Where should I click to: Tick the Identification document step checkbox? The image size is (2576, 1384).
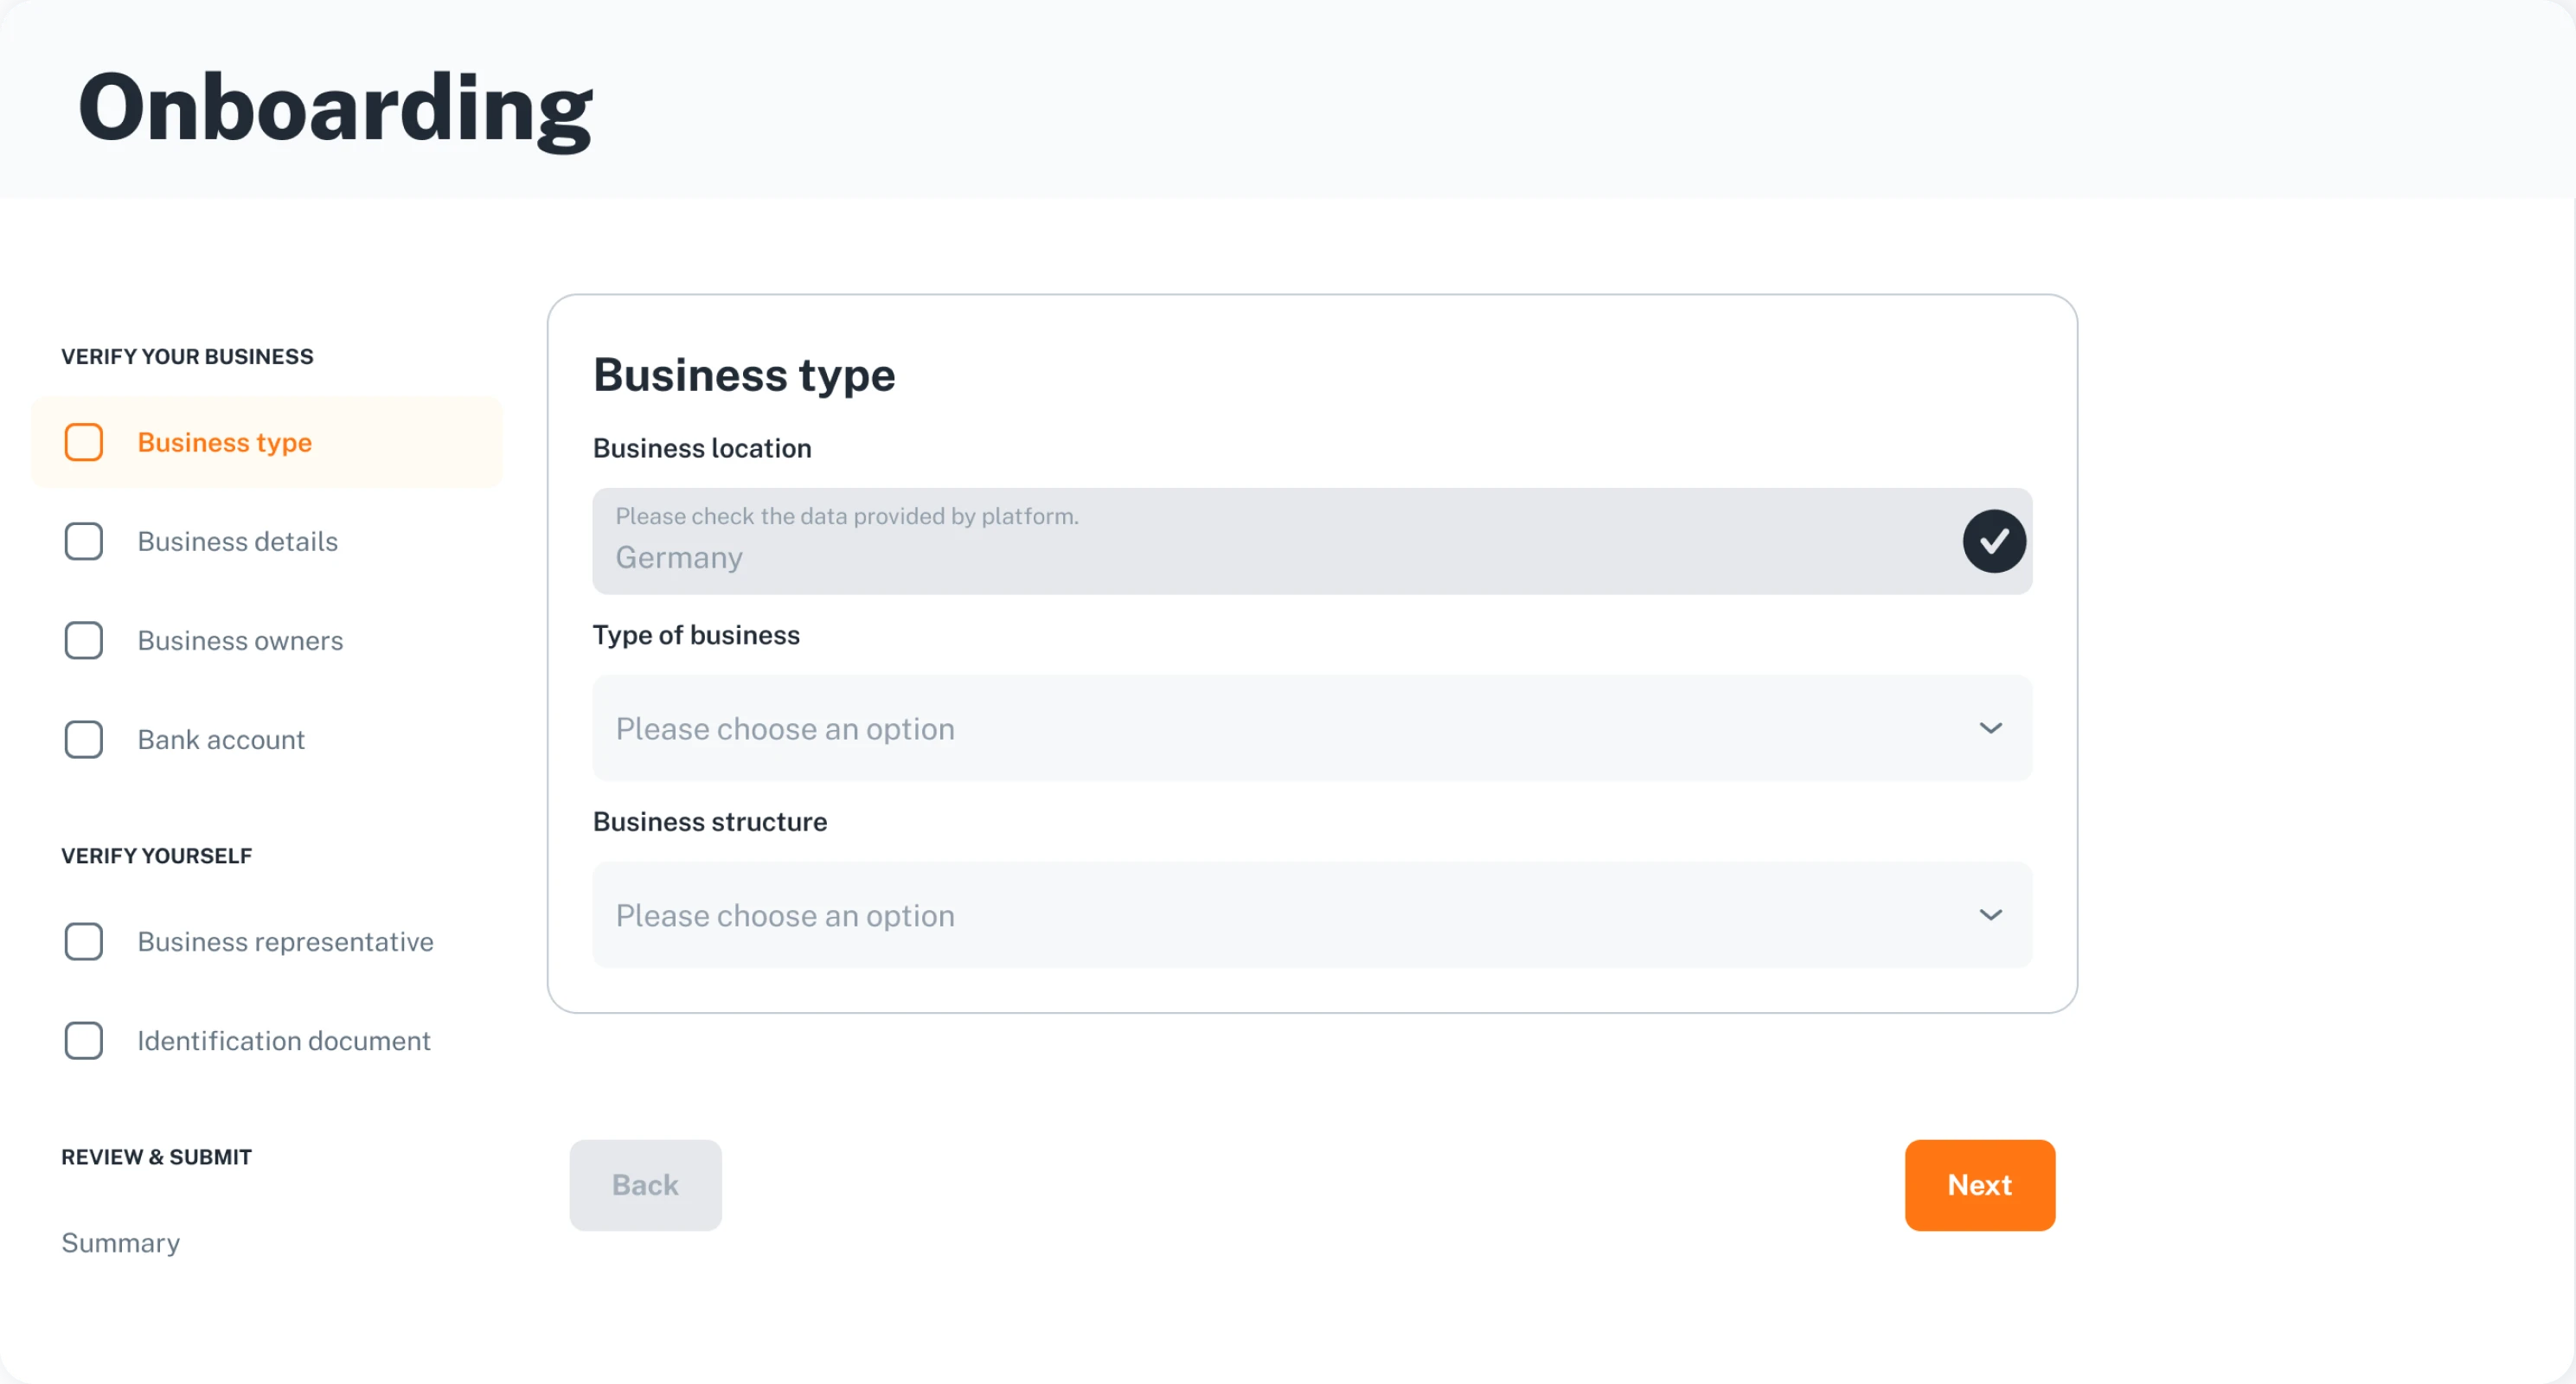coord(83,1040)
